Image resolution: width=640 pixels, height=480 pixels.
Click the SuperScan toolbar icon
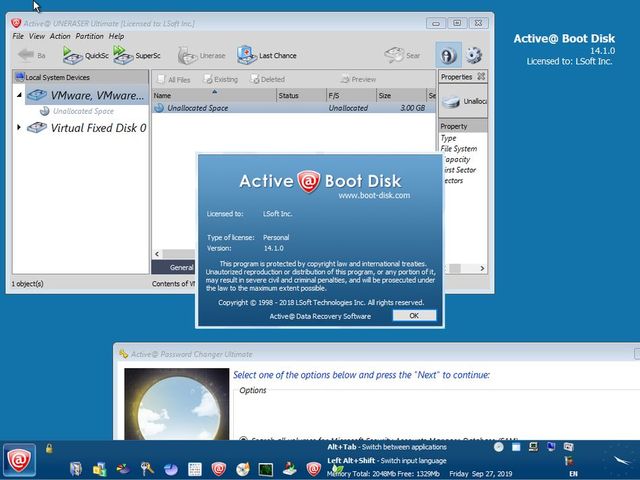pyautogui.click(x=136, y=56)
